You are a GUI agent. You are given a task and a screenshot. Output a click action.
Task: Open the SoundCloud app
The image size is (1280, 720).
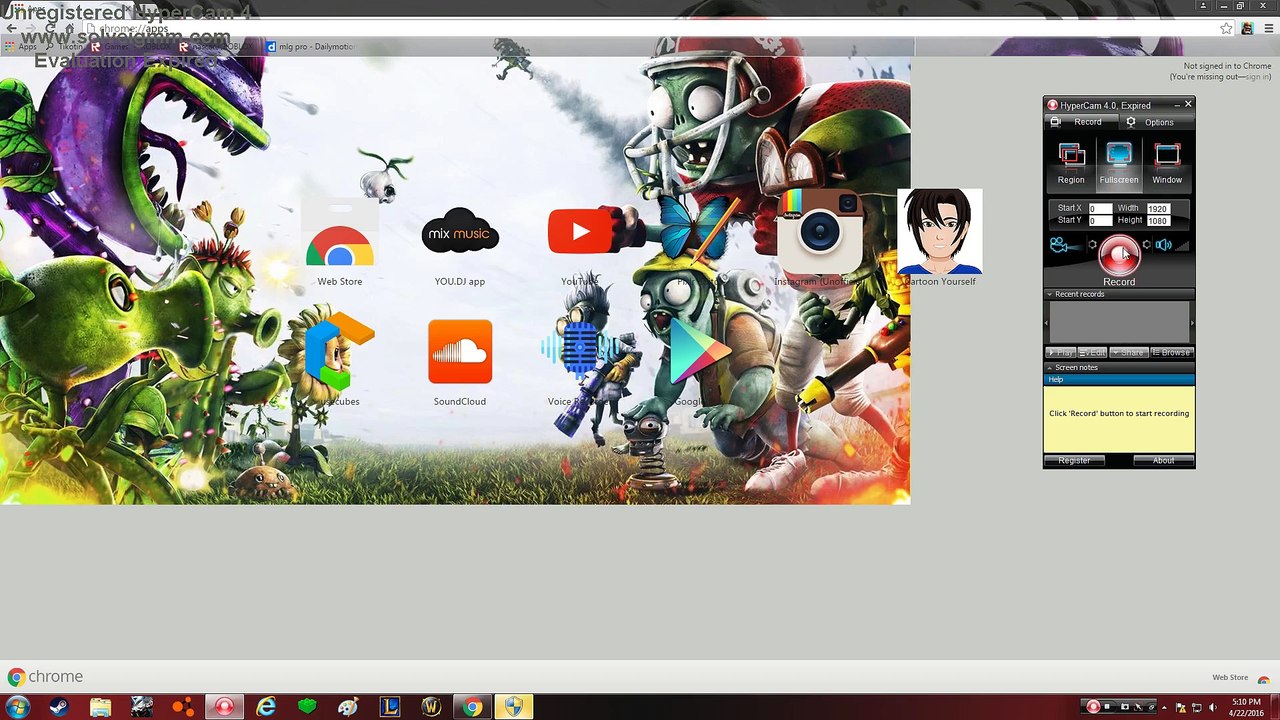(x=460, y=352)
